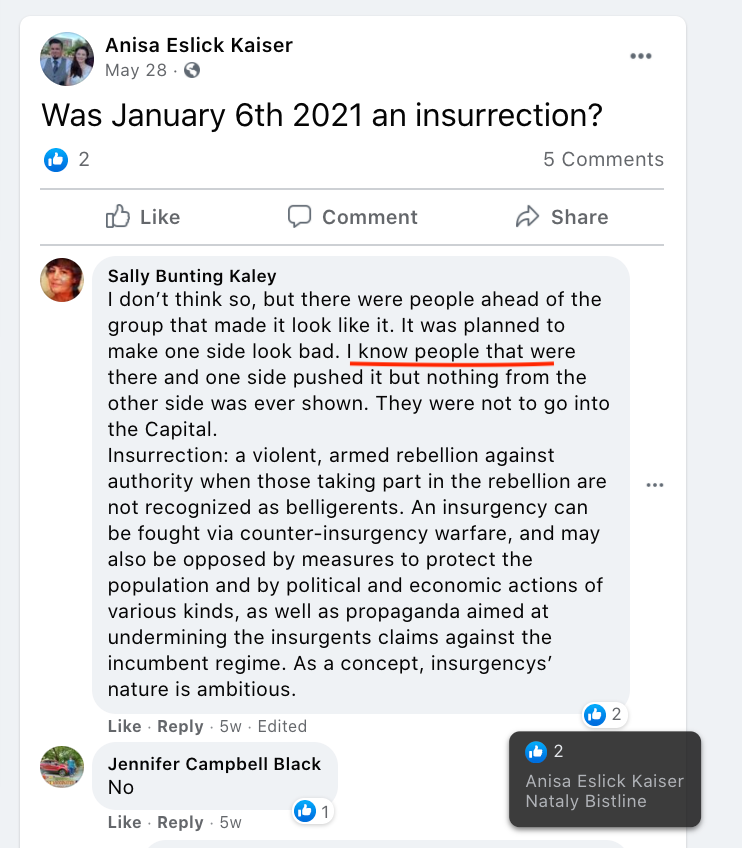This screenshot has width=742, height=848.
Task: Open Jennifer Campbell Black's avatar
Action: 62,767
